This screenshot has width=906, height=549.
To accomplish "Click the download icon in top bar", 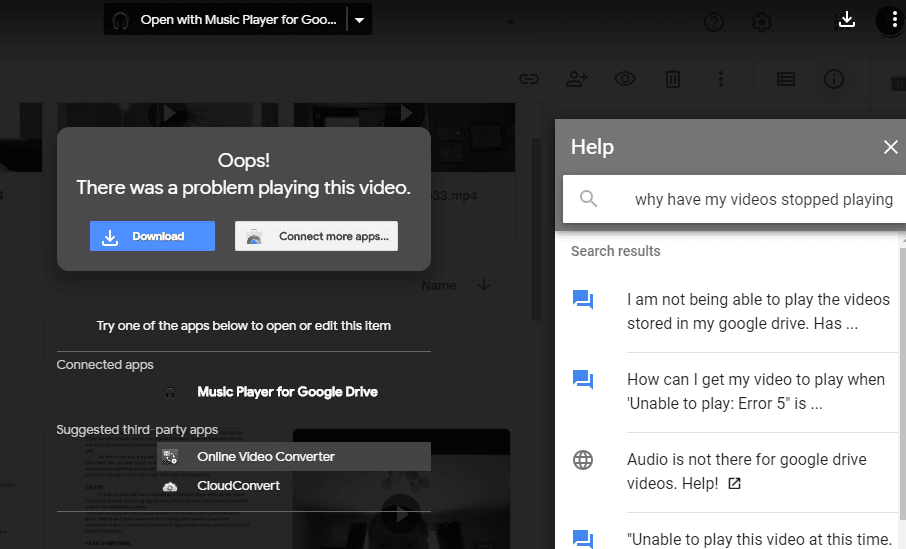I will click(846, 20).
